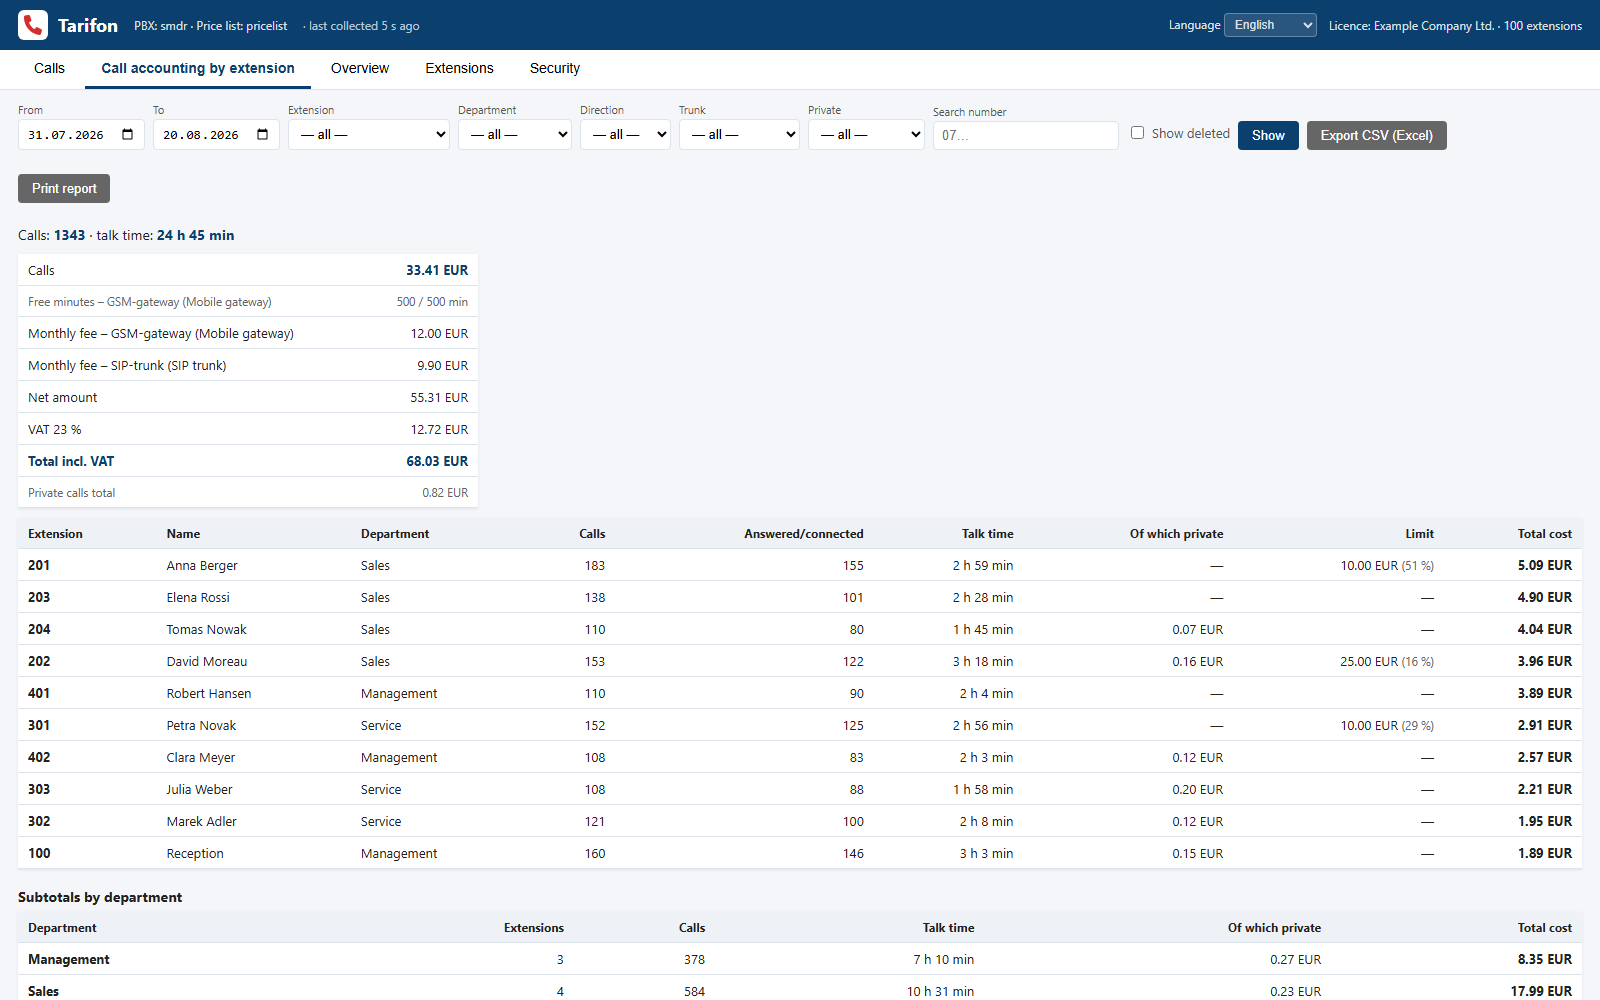Click the name David Moreau

[x=206, y=661]
